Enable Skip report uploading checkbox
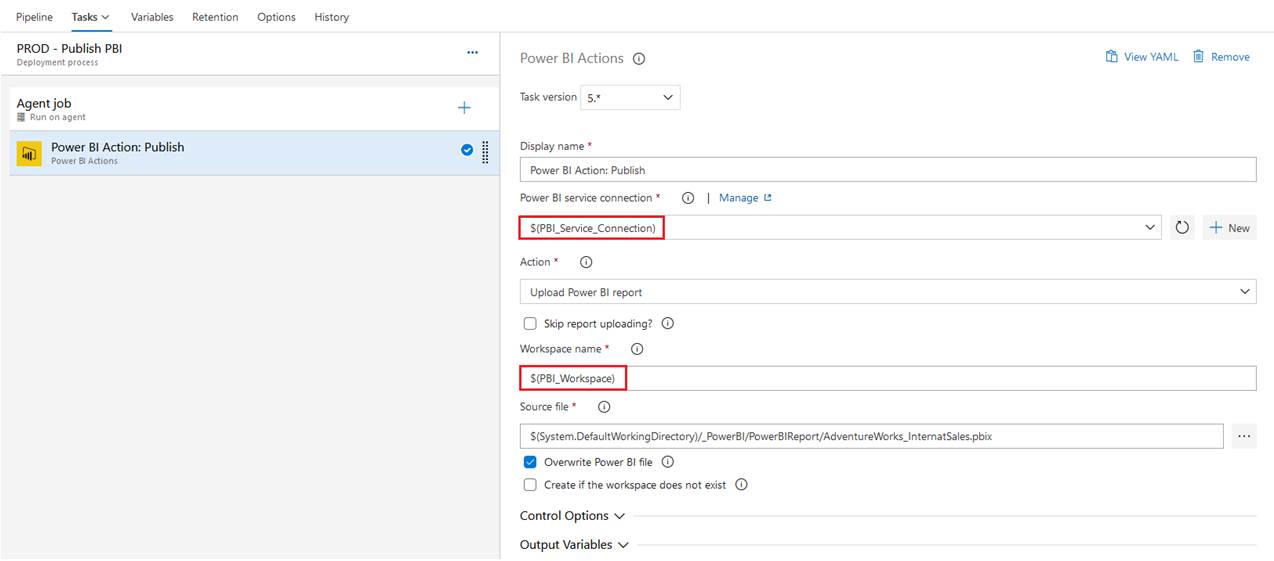 (530, 324)
